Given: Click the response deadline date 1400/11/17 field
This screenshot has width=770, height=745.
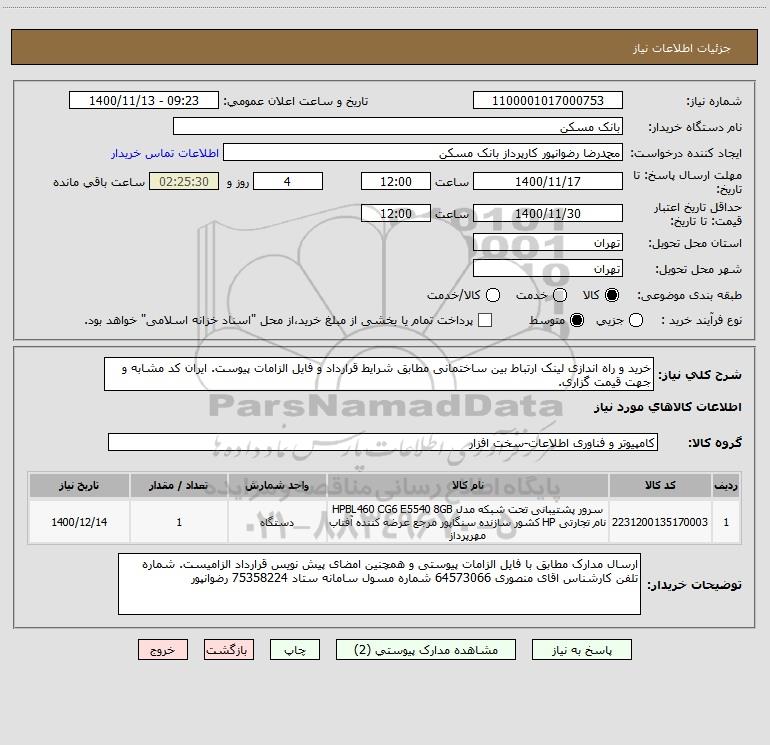Looking at the screenshot, I should (548, 182).
